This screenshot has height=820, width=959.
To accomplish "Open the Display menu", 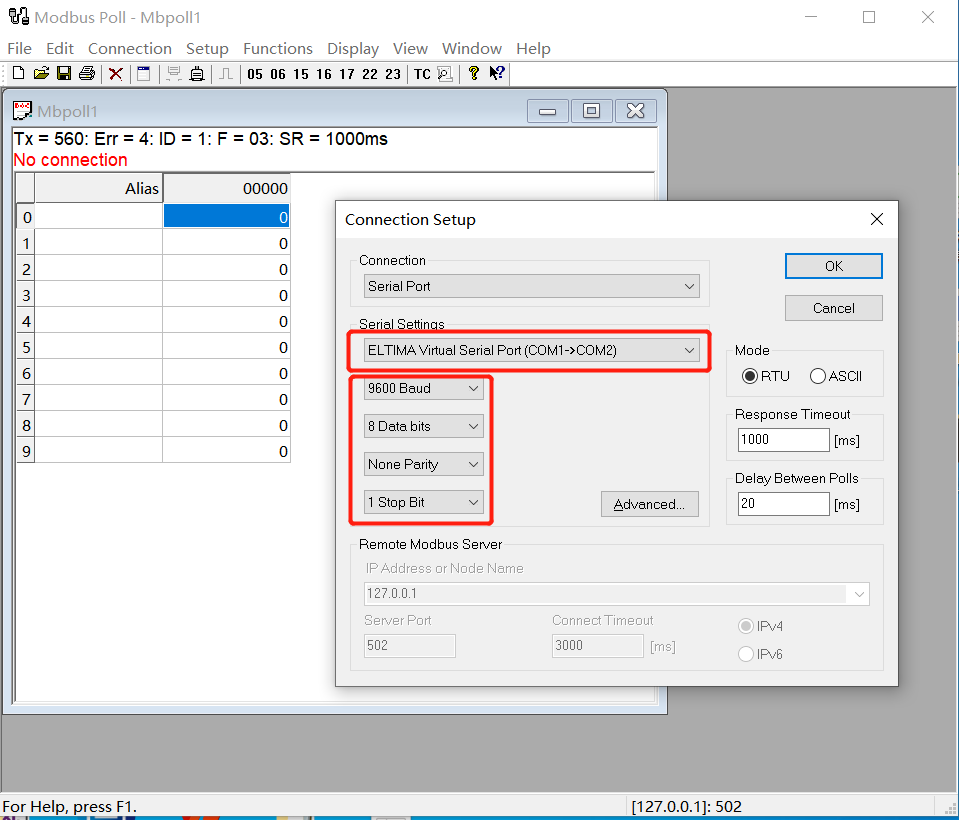I will coord(353,48).
